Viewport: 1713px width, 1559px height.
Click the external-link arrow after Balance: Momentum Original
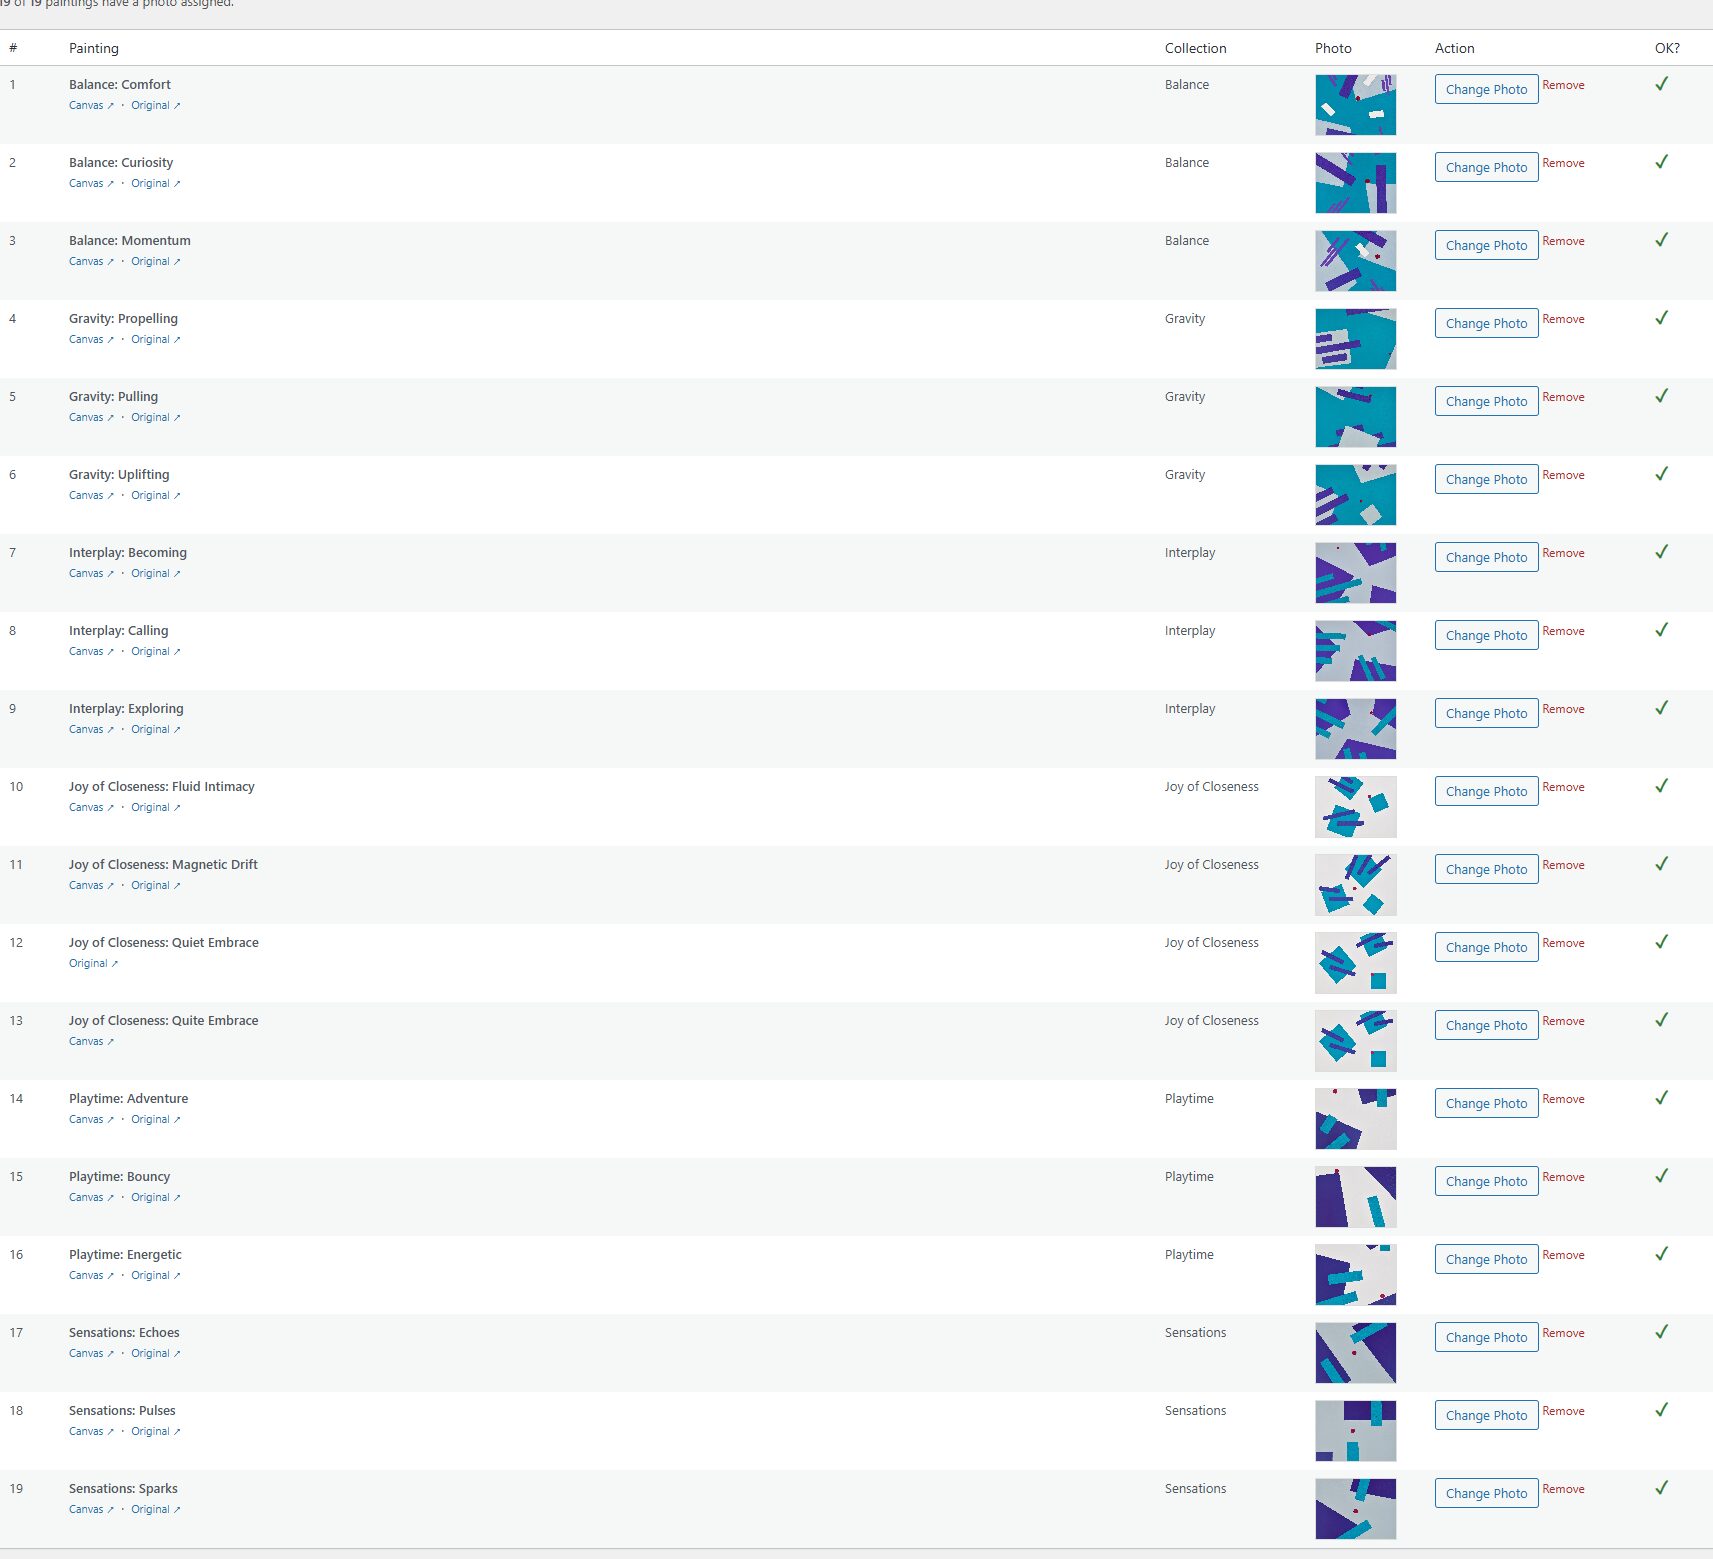[176, 261]
